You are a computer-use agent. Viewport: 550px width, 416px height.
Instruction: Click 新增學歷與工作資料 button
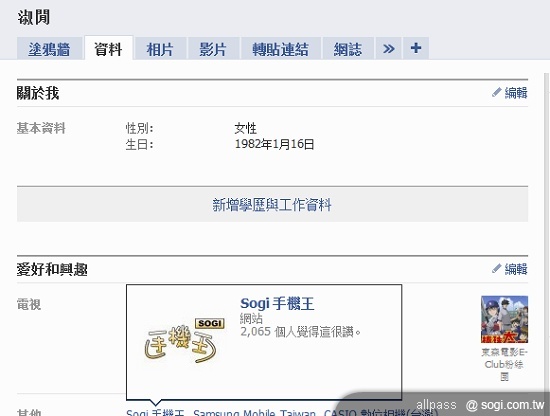[272, 204]
